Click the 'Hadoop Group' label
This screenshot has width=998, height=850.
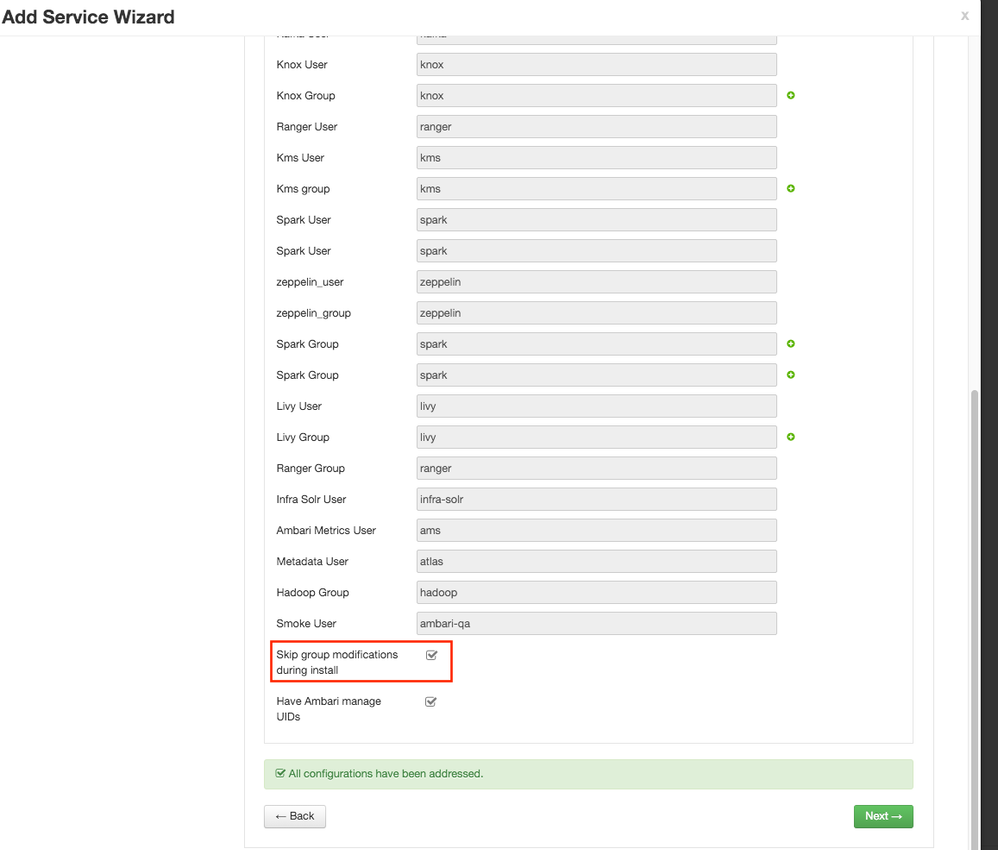click(x=313, y=592)
